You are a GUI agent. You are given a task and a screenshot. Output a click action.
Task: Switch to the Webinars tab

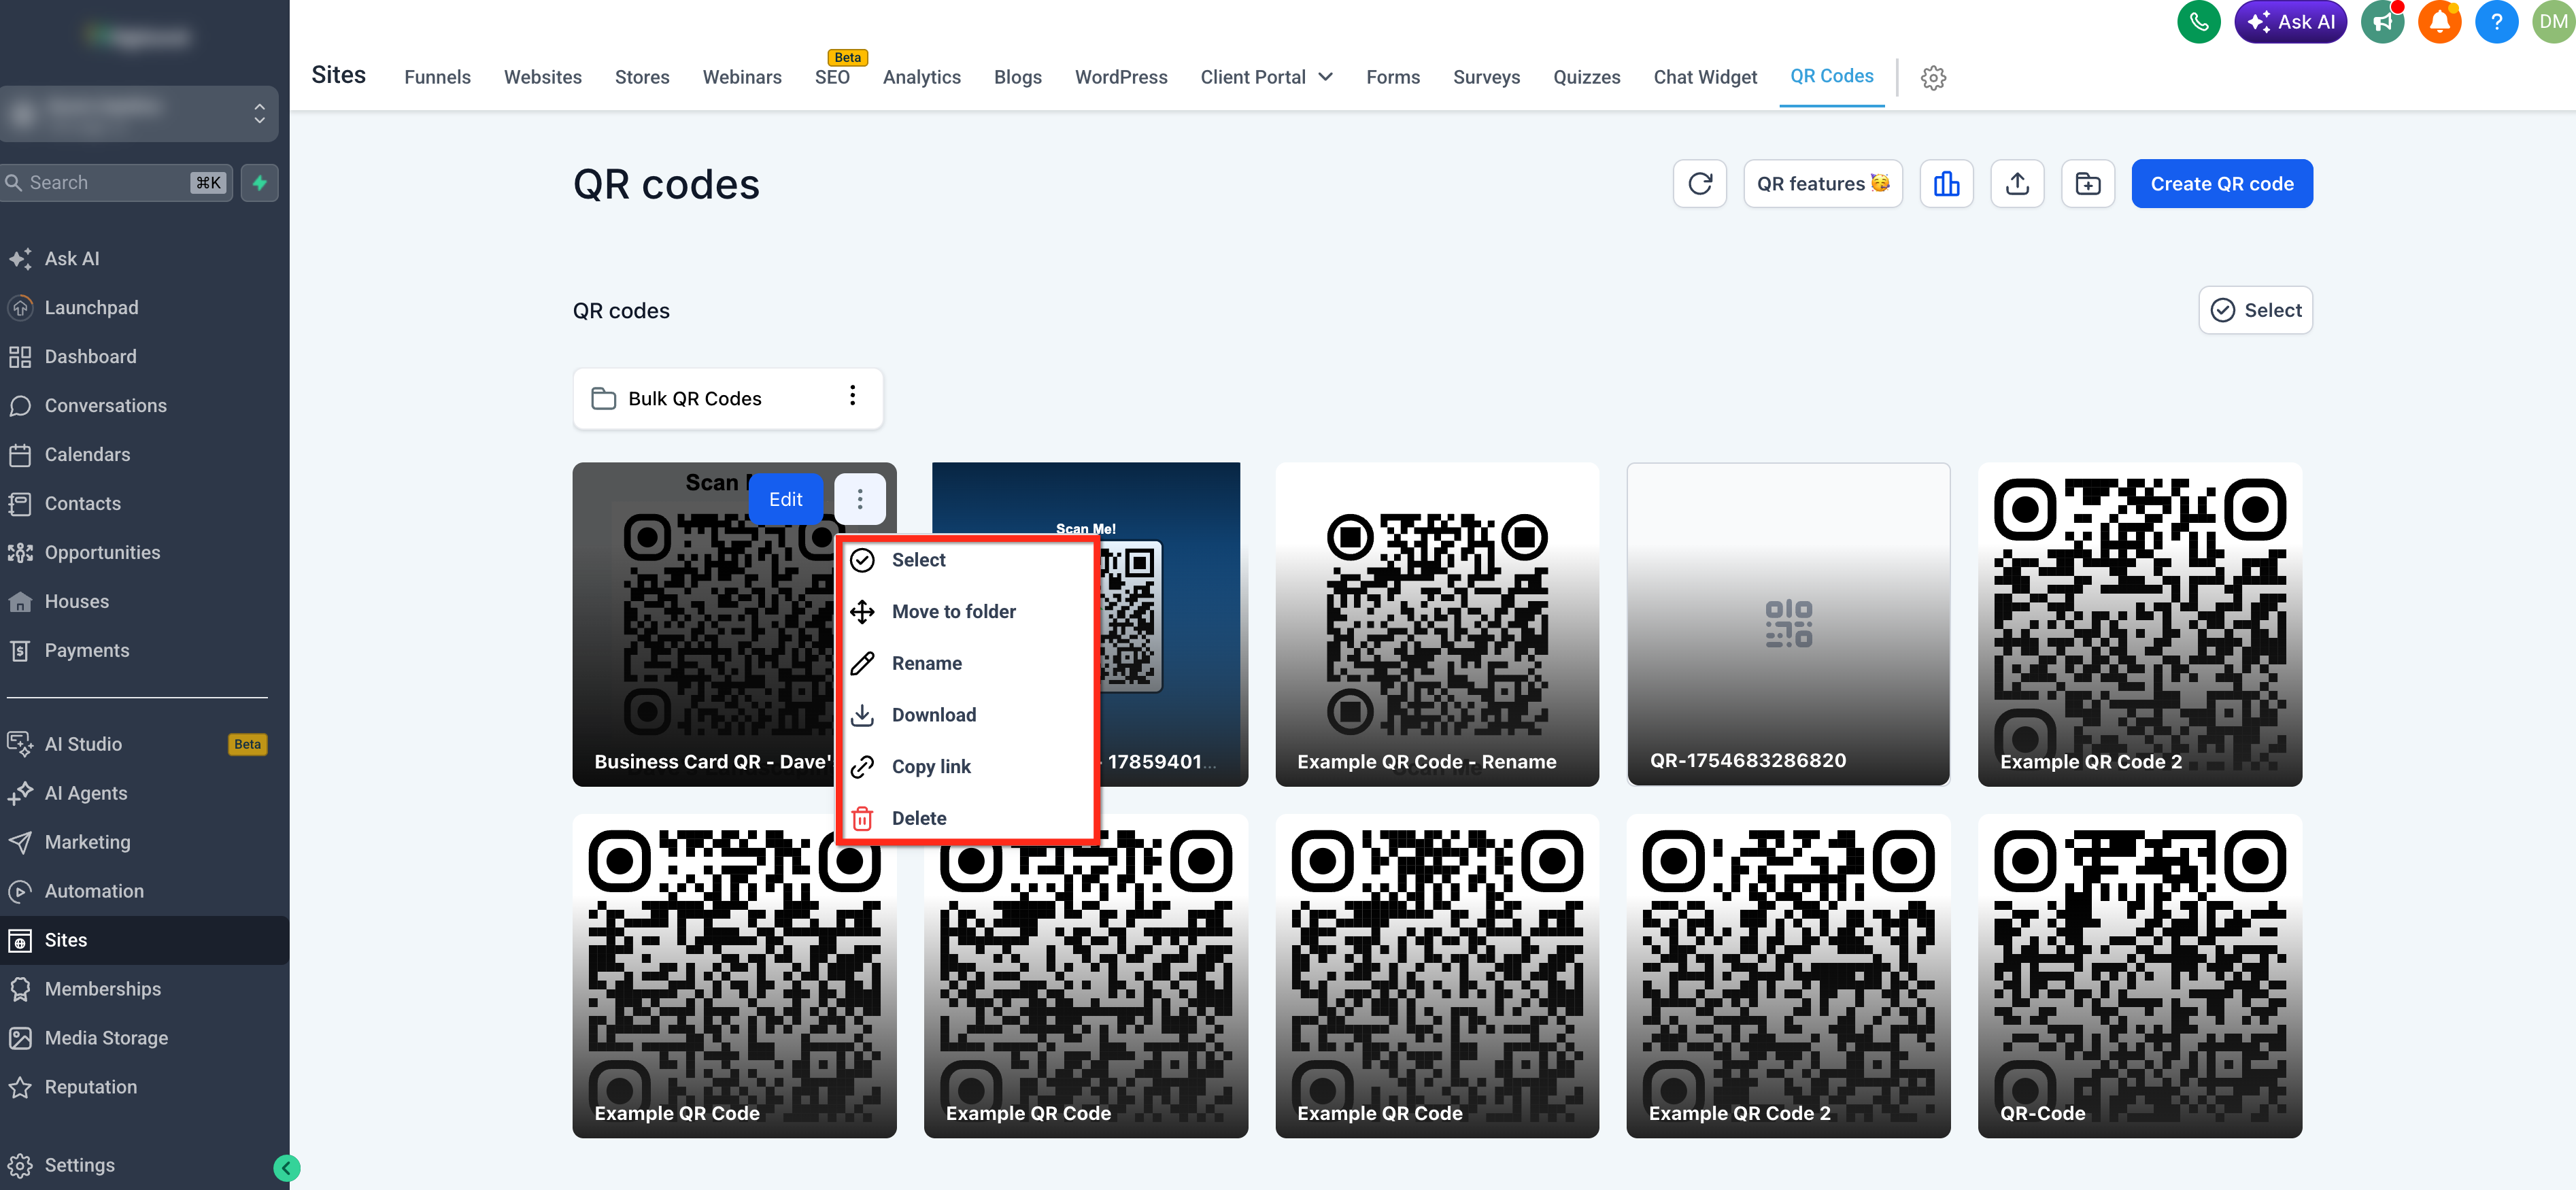[x=742, y=77]
